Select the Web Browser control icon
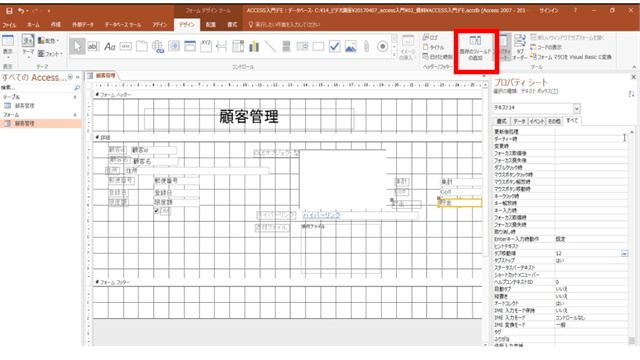The height and width of the screenshot is (360, 640). pos(174,47)
